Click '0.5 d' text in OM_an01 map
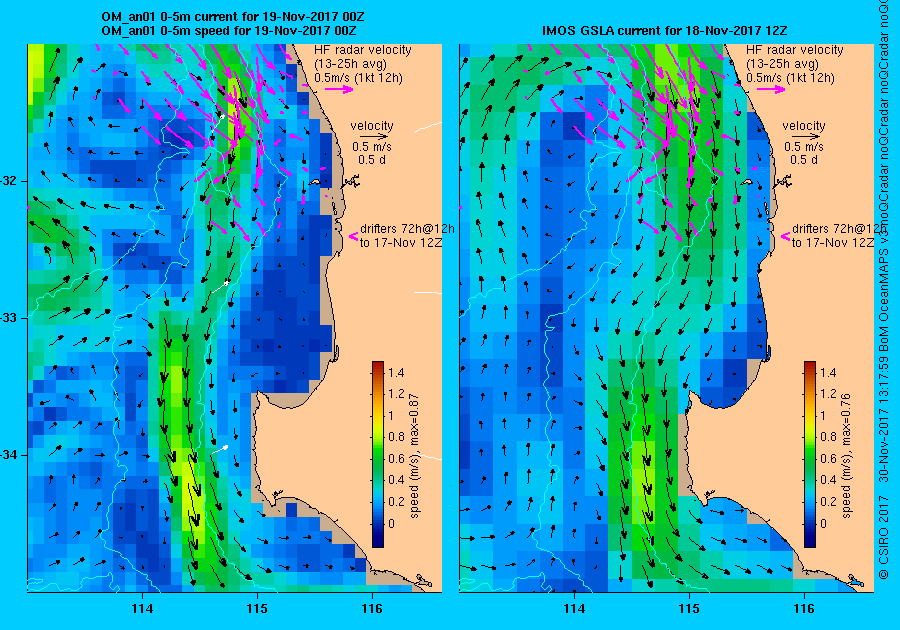This screenshot has height=630, width=900. (372, 160)
